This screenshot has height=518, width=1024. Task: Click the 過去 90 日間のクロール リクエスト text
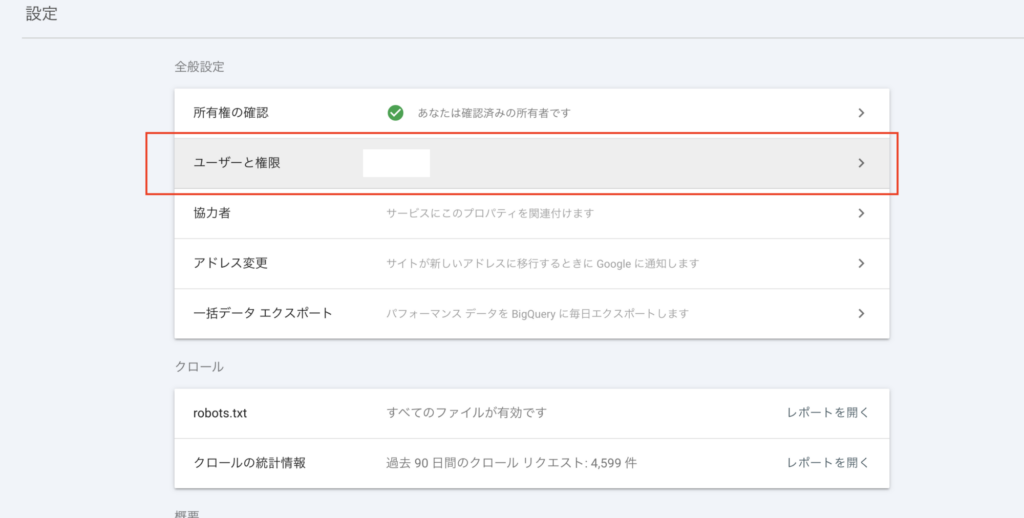click(x=512, y=462)
